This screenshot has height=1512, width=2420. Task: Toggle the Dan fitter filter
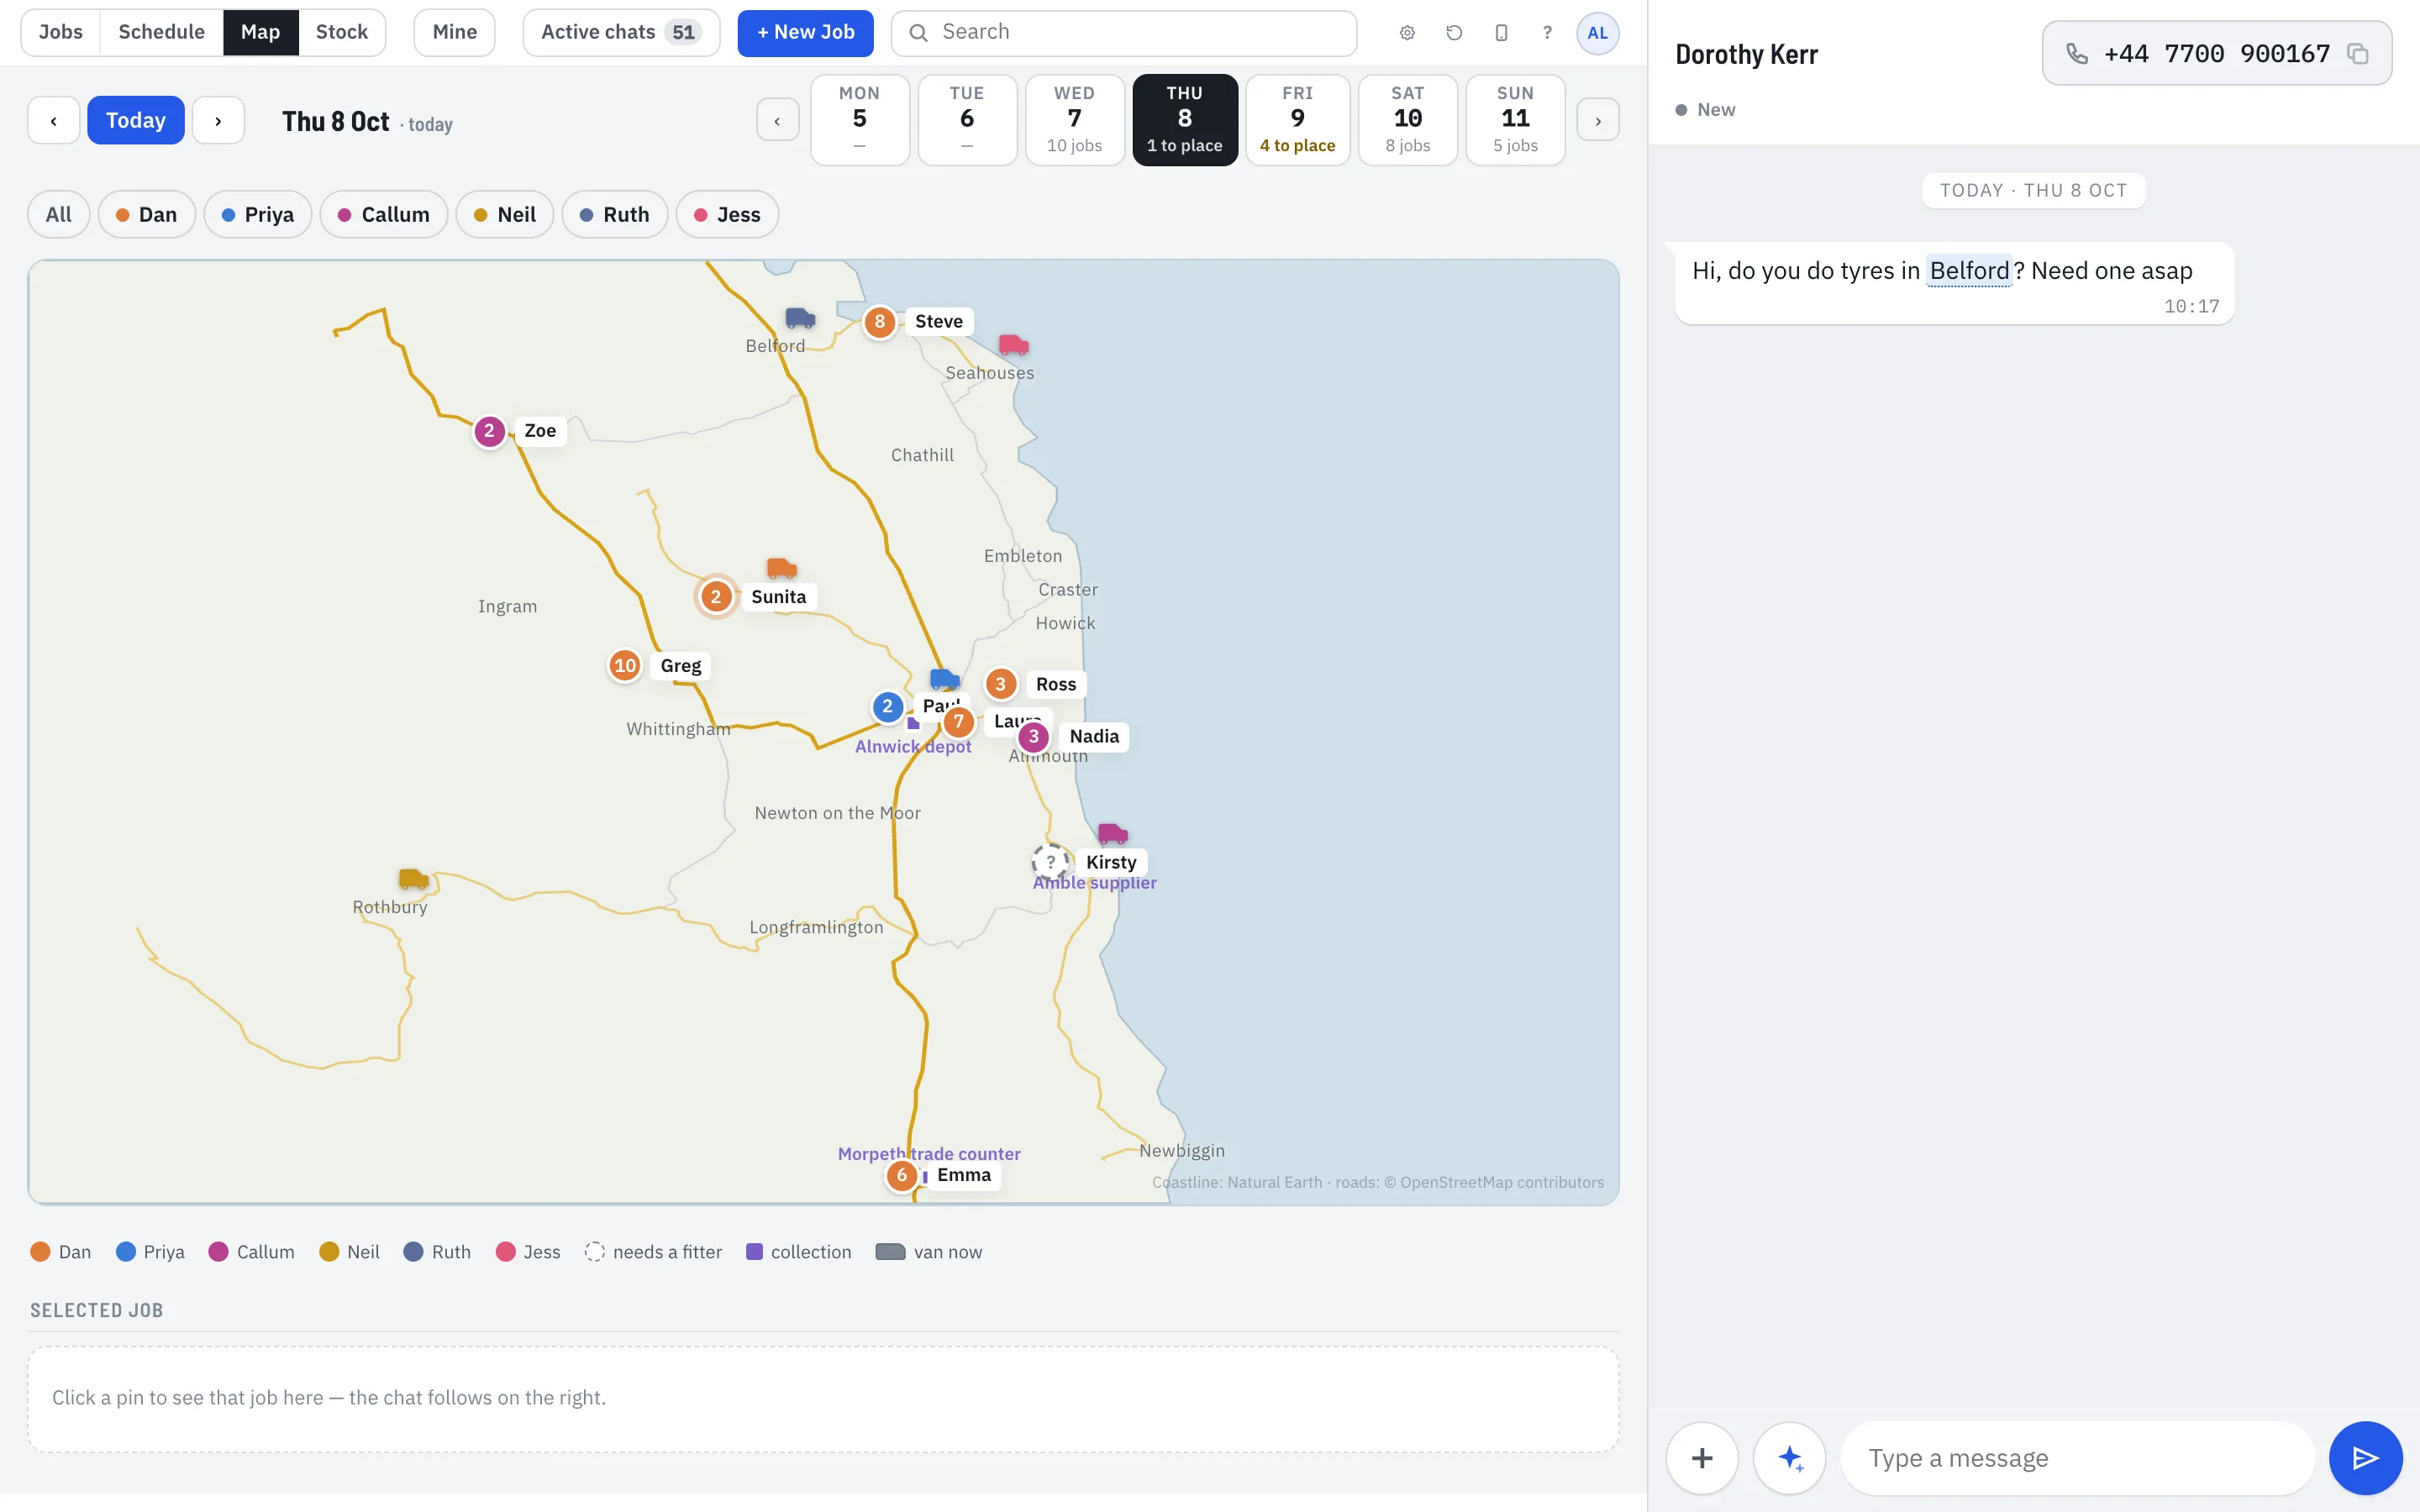click(x=146, y=214)
